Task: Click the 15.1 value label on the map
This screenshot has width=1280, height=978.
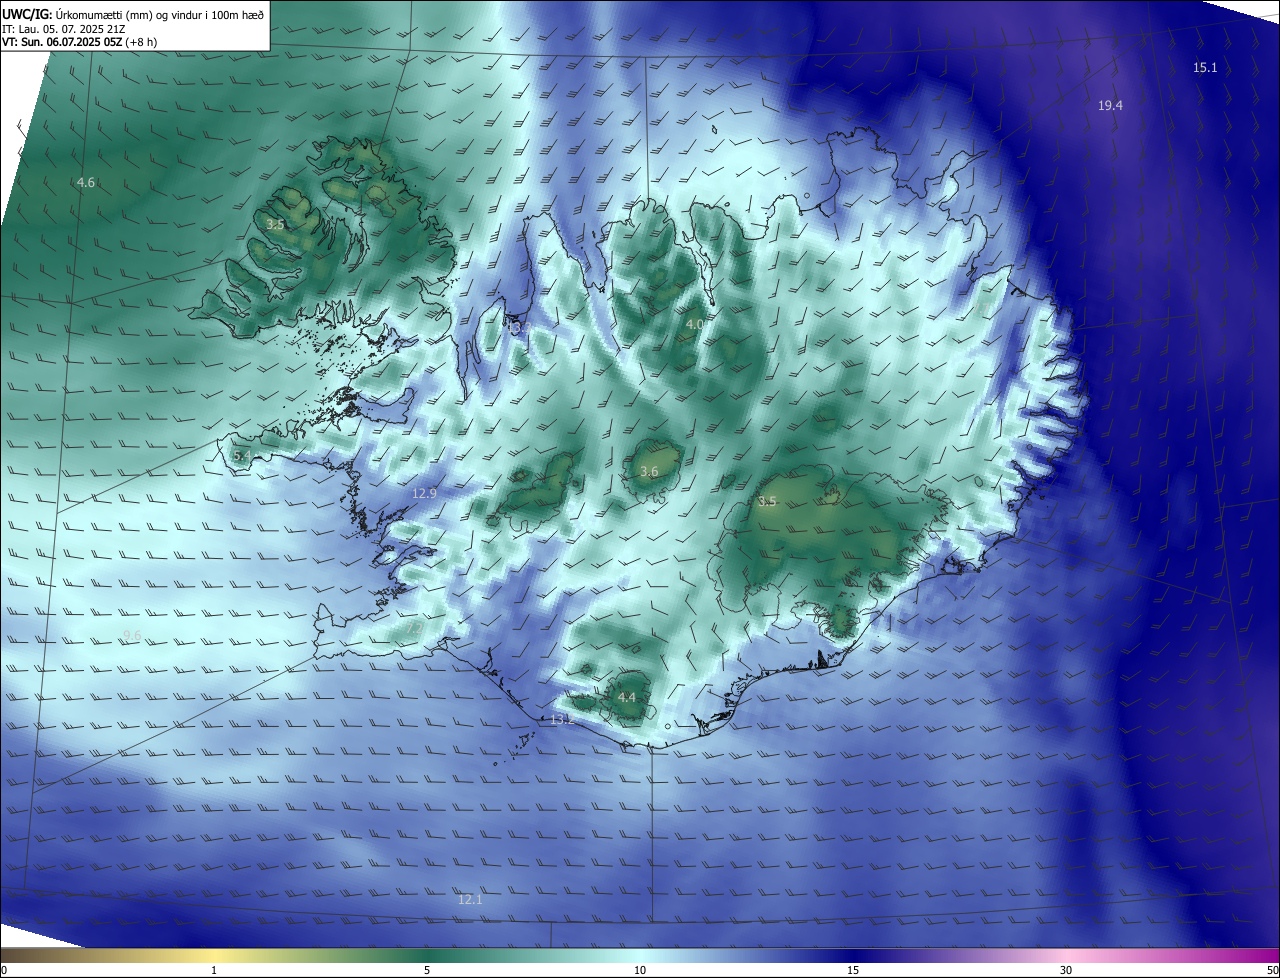Action: [x=1205, y=67]
